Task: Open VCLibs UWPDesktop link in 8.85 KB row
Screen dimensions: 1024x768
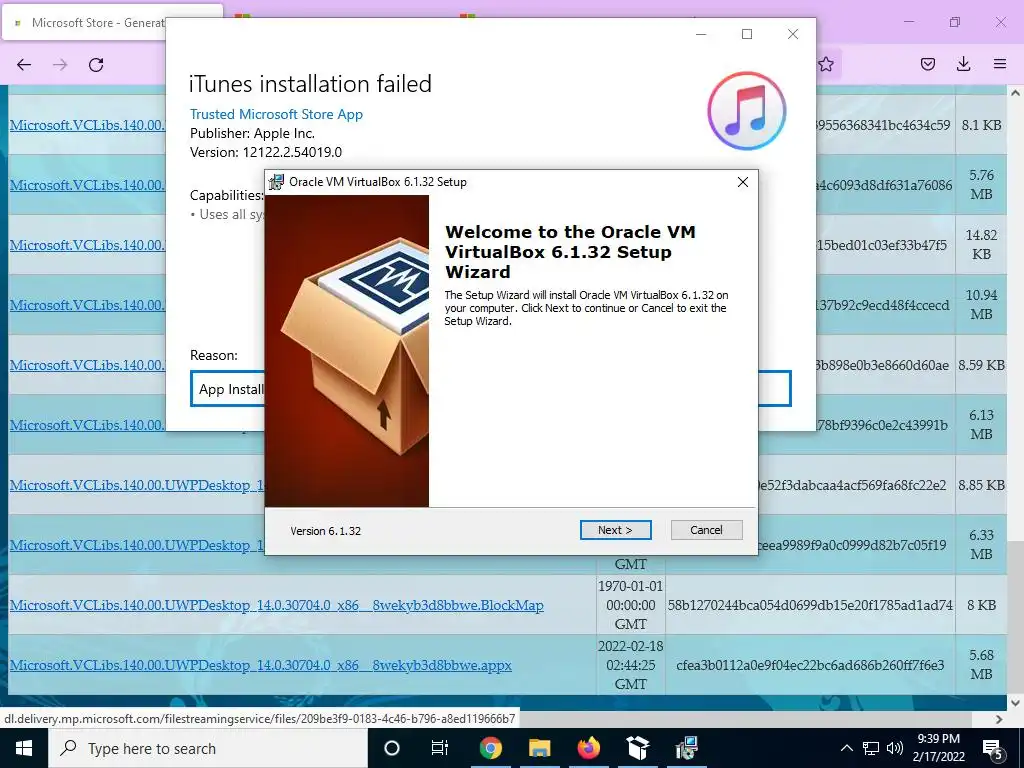Action: pyautogui.click(x=136, y=485)
